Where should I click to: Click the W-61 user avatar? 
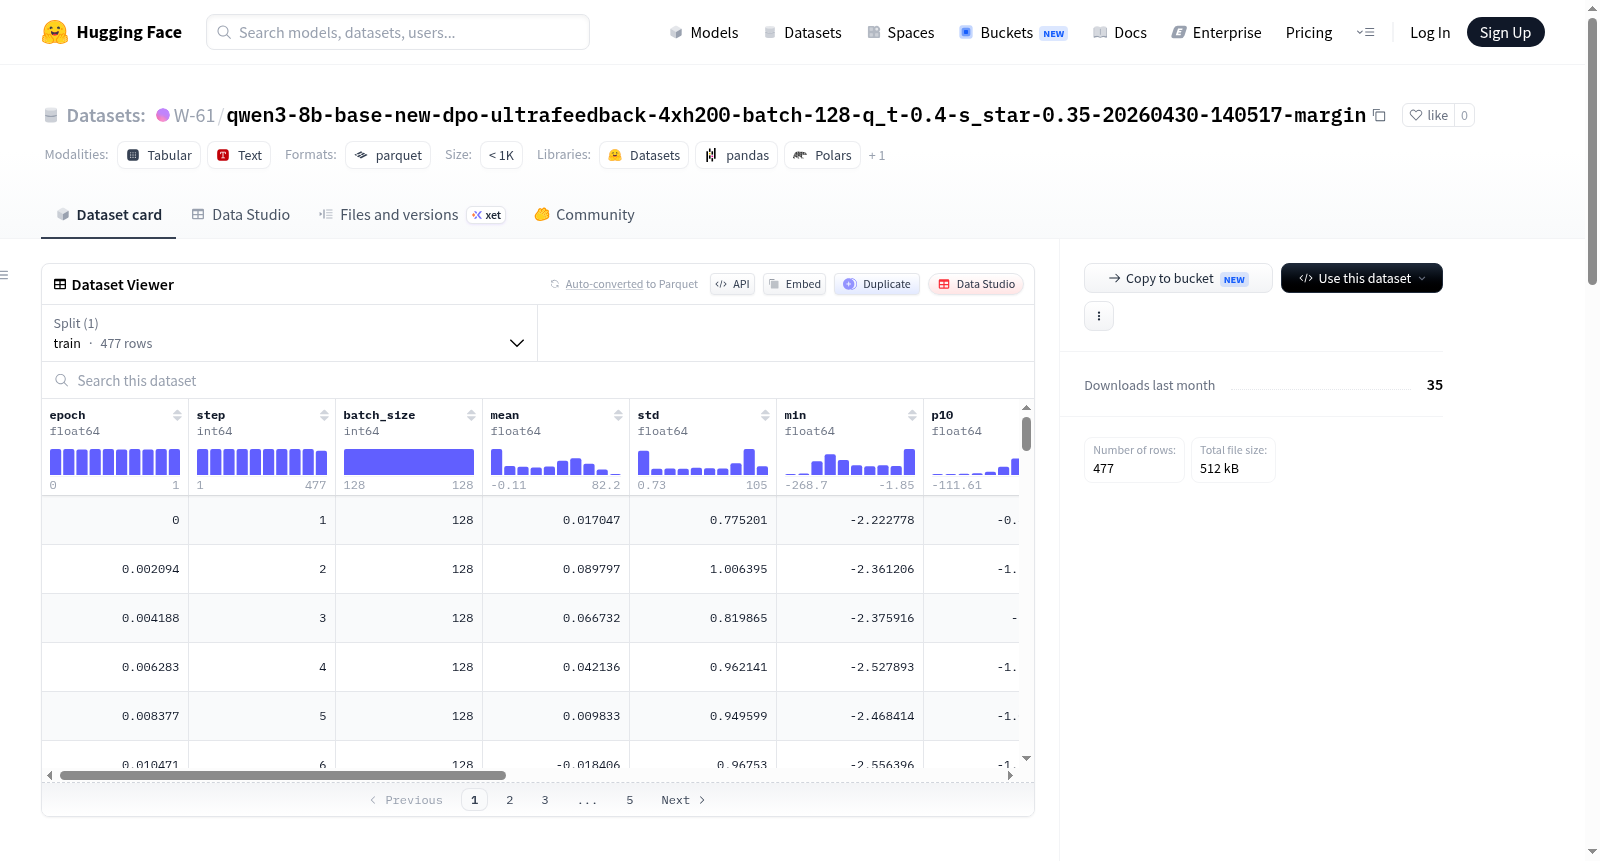[163, 115]
